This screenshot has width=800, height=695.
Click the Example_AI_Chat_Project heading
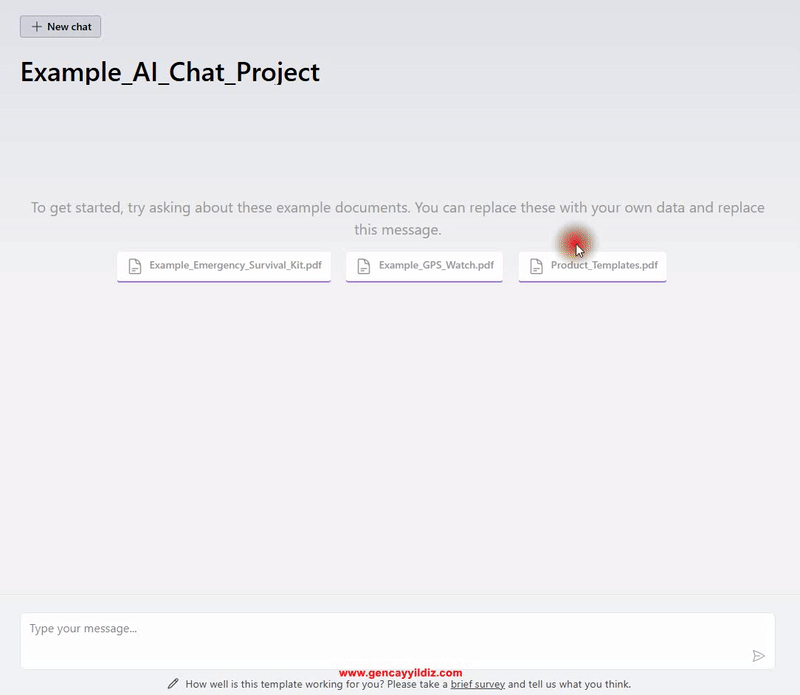[170, 72]
